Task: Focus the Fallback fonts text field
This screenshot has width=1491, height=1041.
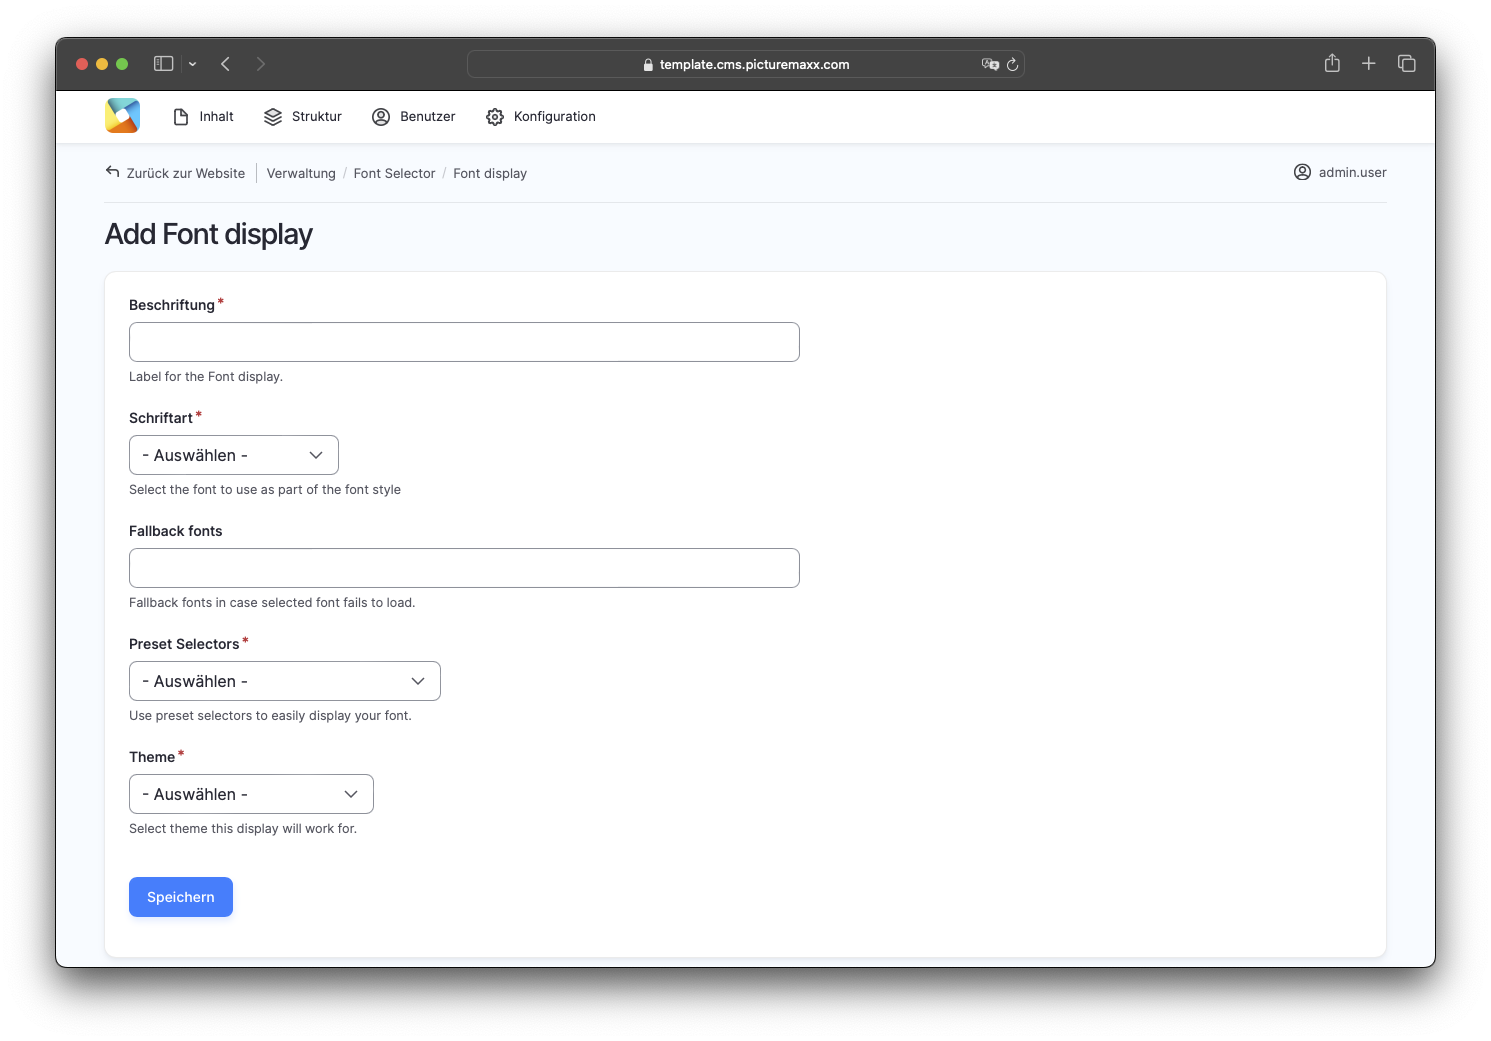Action: click(464, 568)
